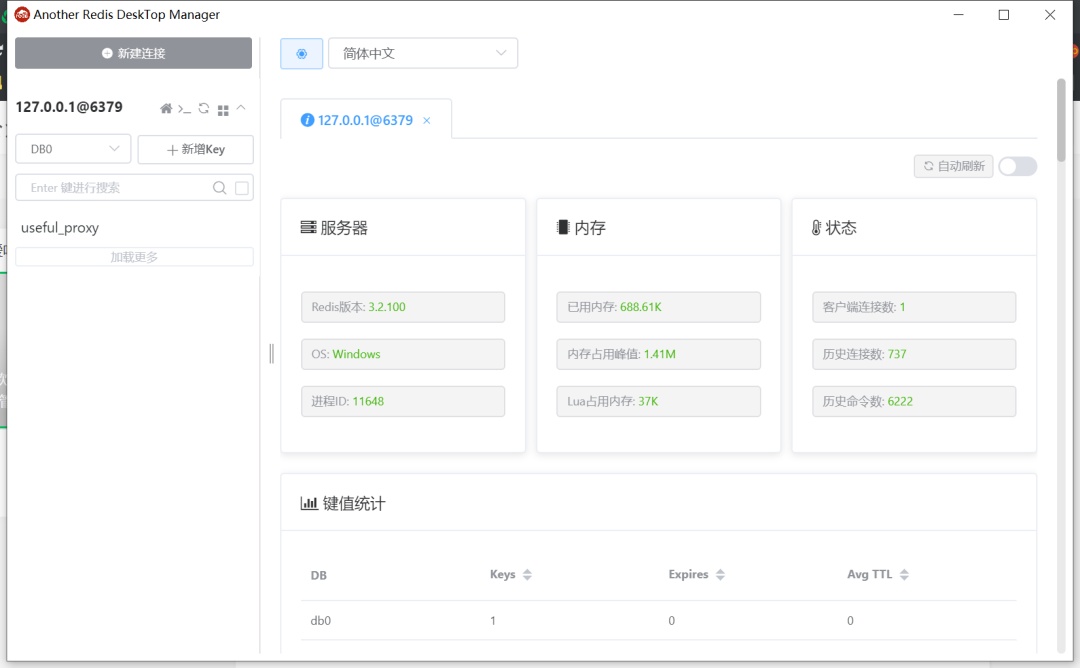Screen dimensions: 1080x668
Task: Click the info icon on the tab
Action: point(307,121)
